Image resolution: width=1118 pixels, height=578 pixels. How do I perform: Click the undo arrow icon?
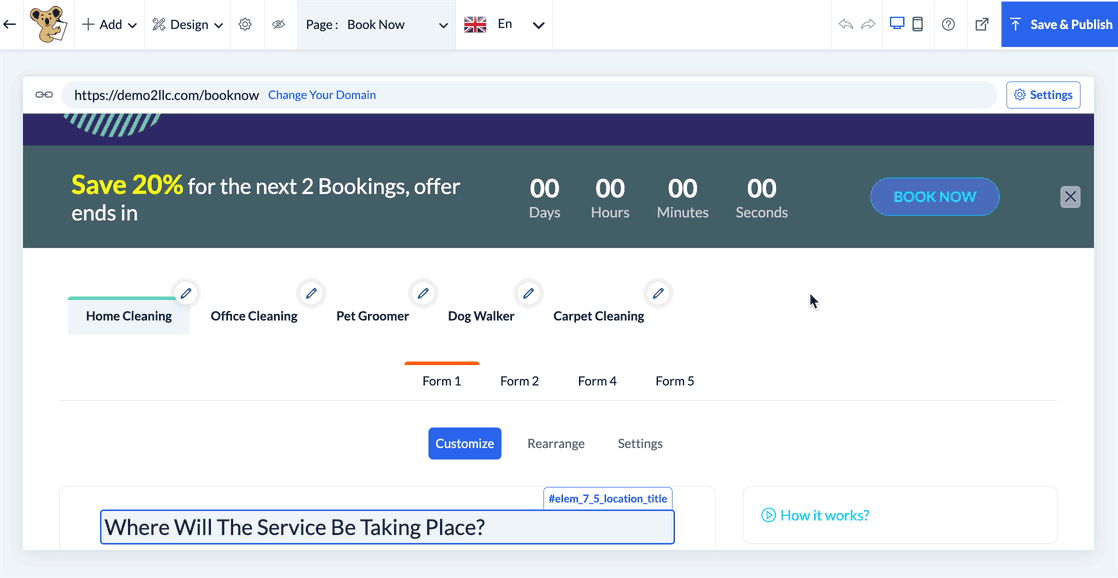pyautogui.click(x=846, y=24)
